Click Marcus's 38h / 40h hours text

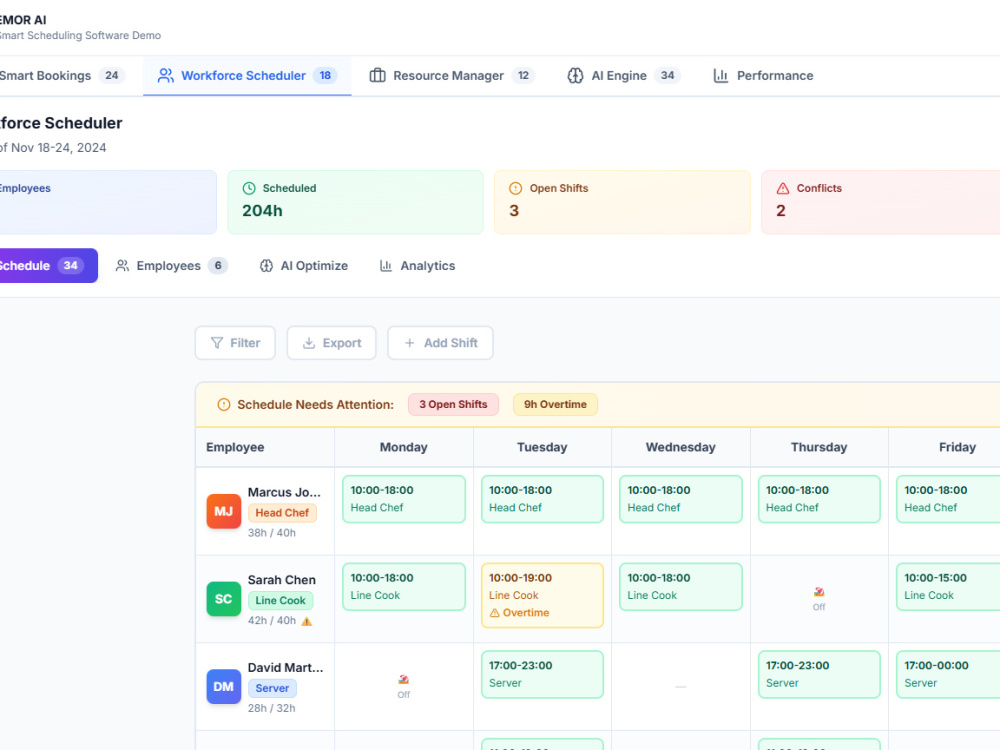tap(272, 533)
